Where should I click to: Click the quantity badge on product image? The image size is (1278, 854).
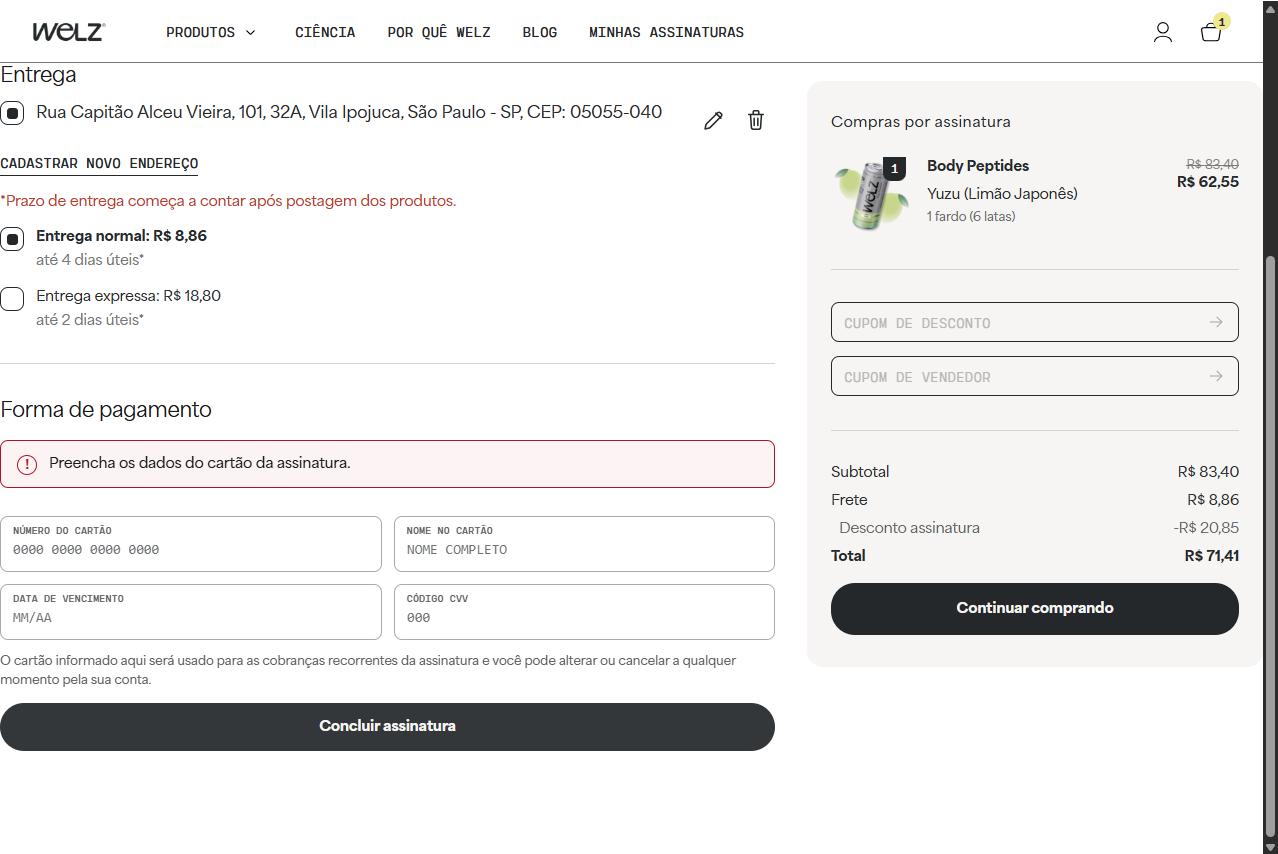(x=895, y=169)
